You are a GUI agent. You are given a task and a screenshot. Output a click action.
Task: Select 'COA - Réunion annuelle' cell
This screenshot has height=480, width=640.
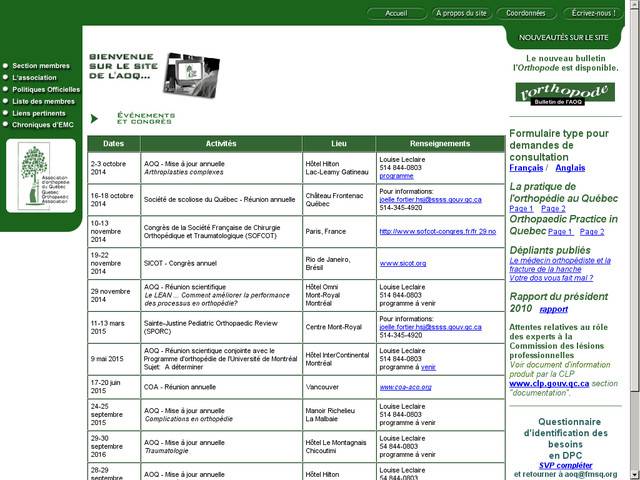pyautogui.click(x=221, y=387)
